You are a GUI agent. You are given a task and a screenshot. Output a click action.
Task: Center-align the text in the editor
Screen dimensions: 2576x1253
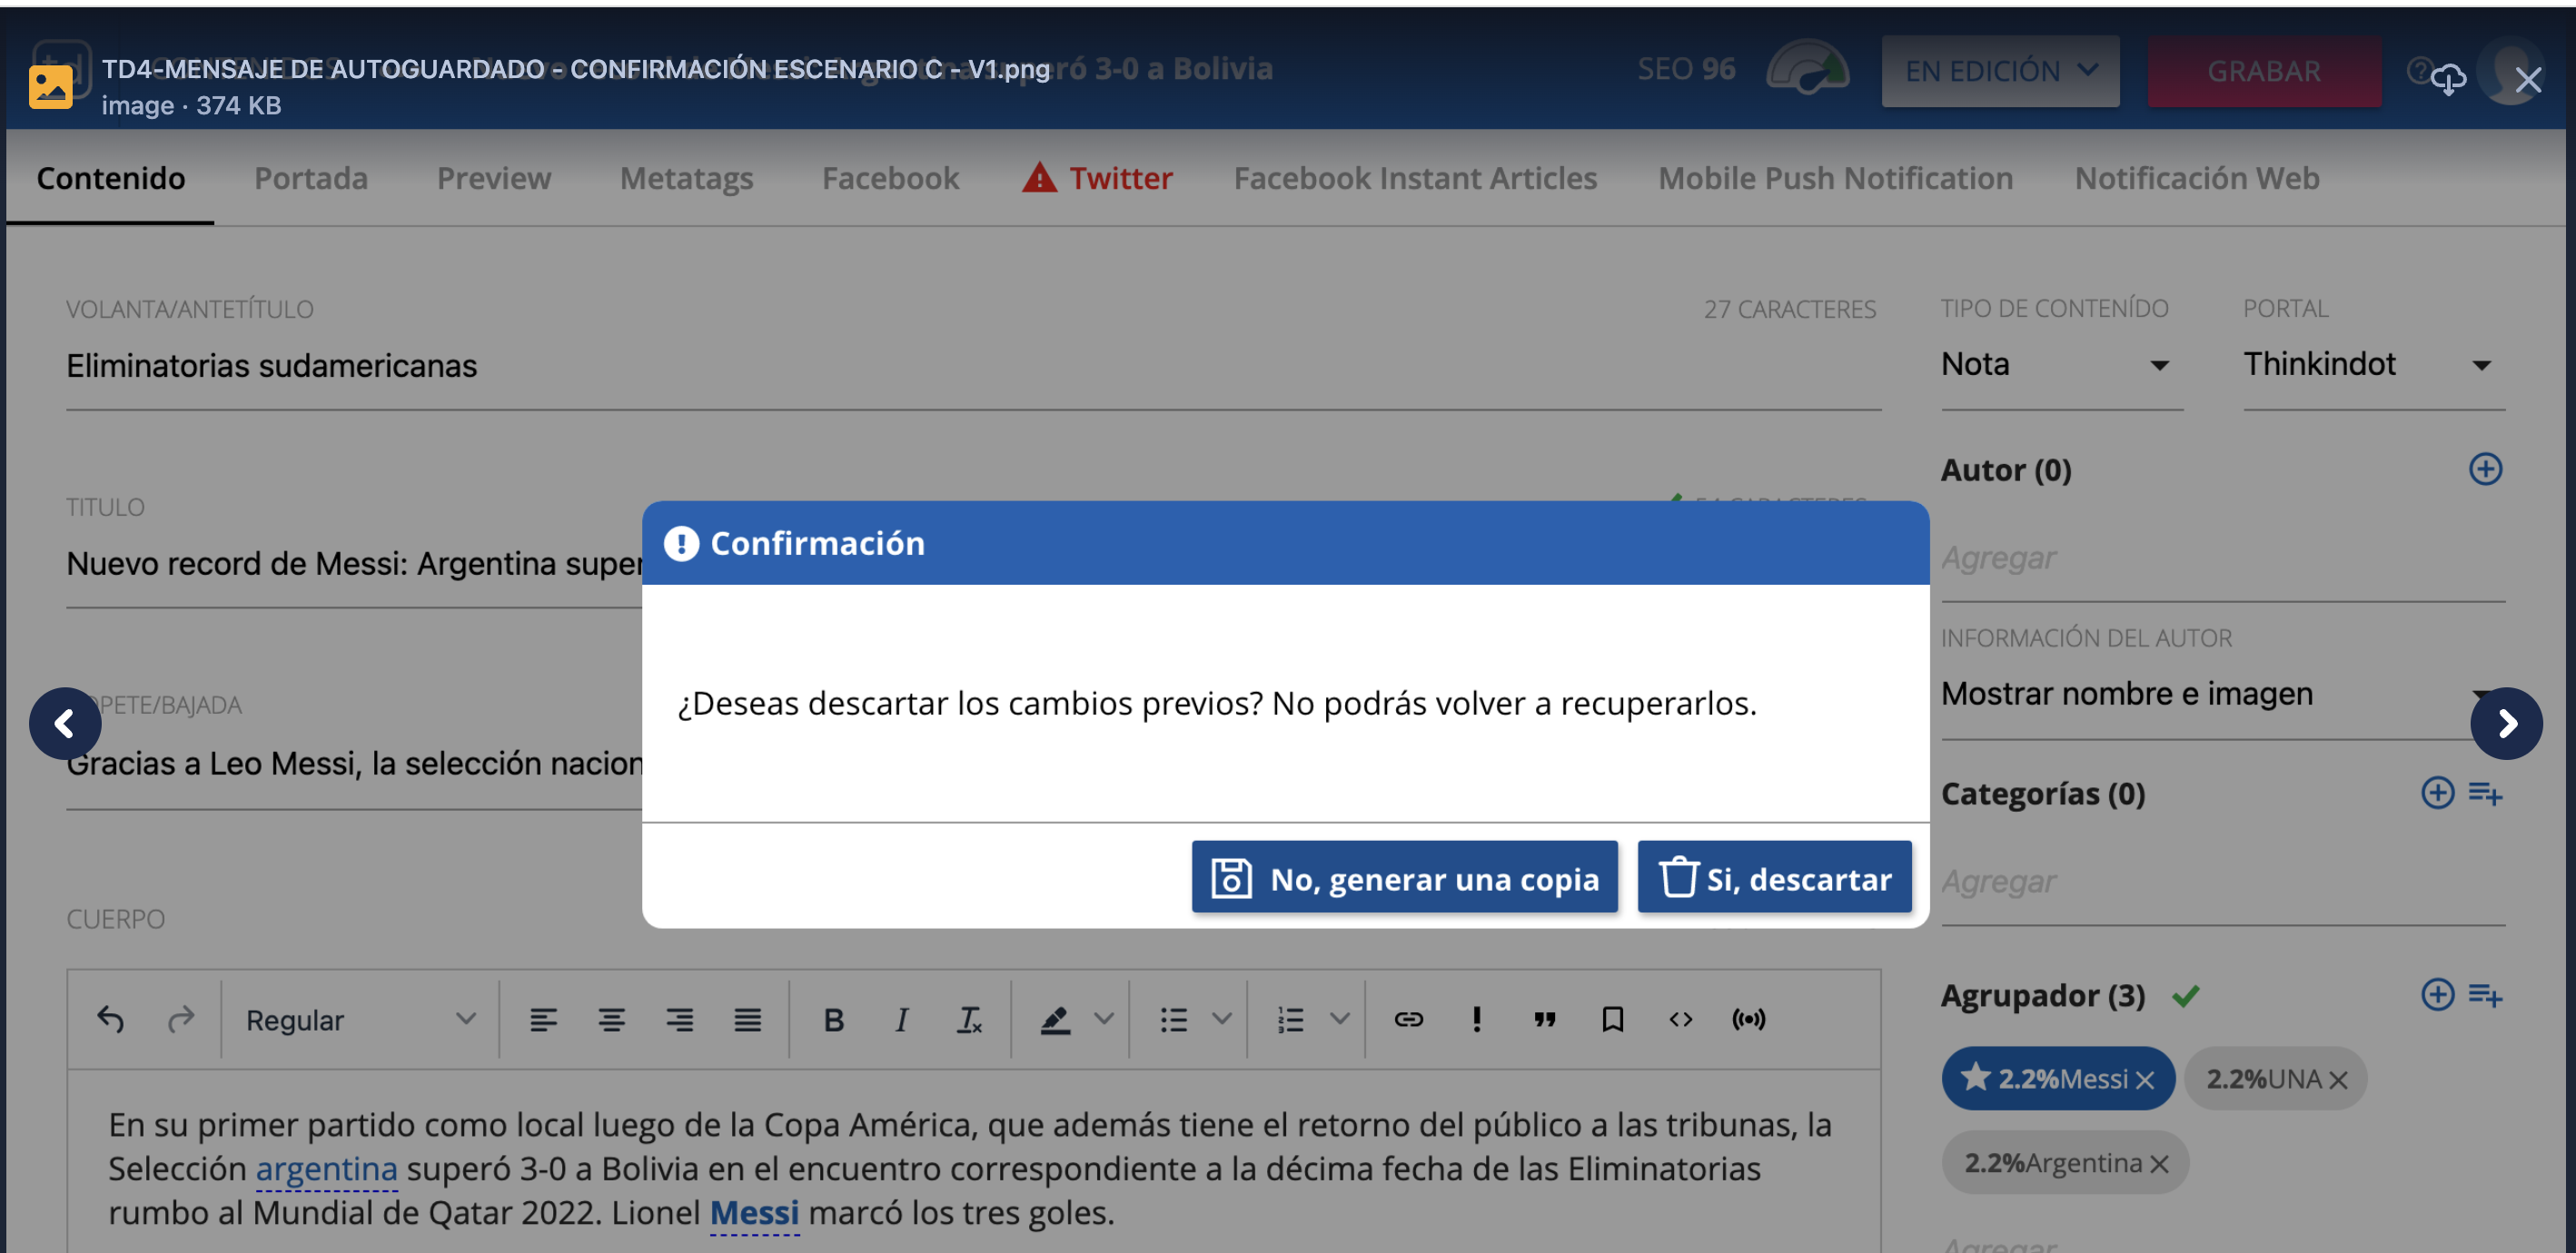tap(611, 1019)
